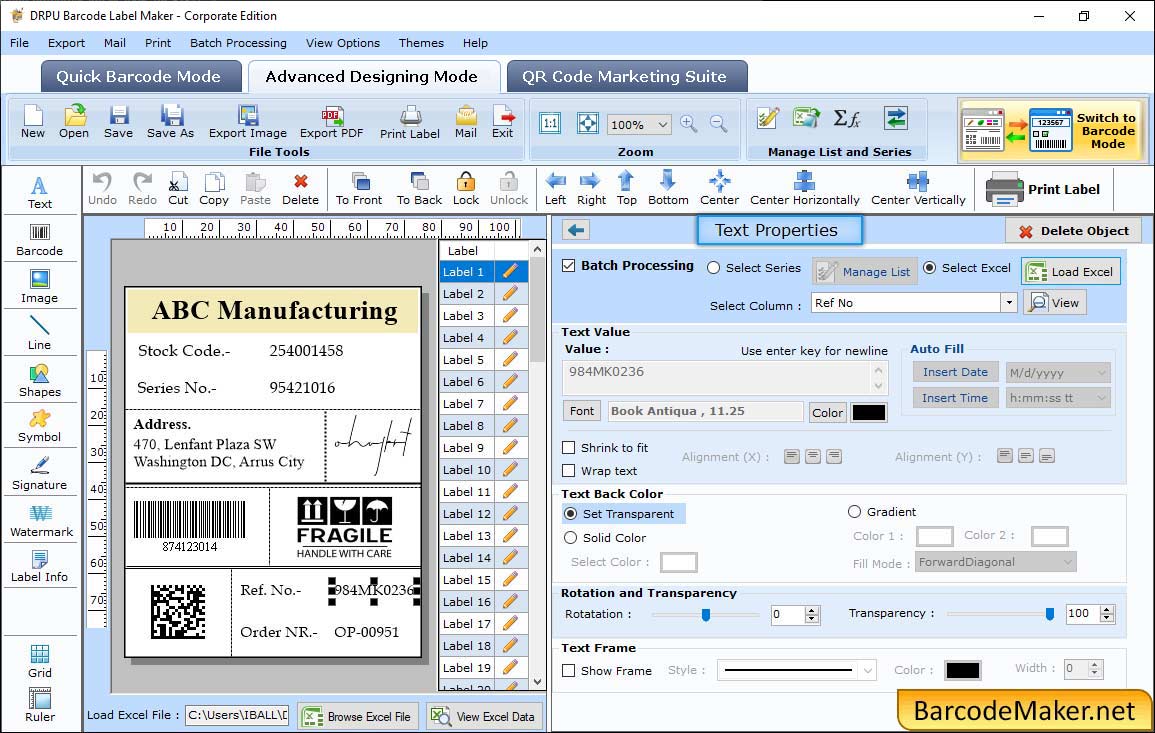
Task: Uncheck Batch Processing checkbox
Action: pos(569,266)
